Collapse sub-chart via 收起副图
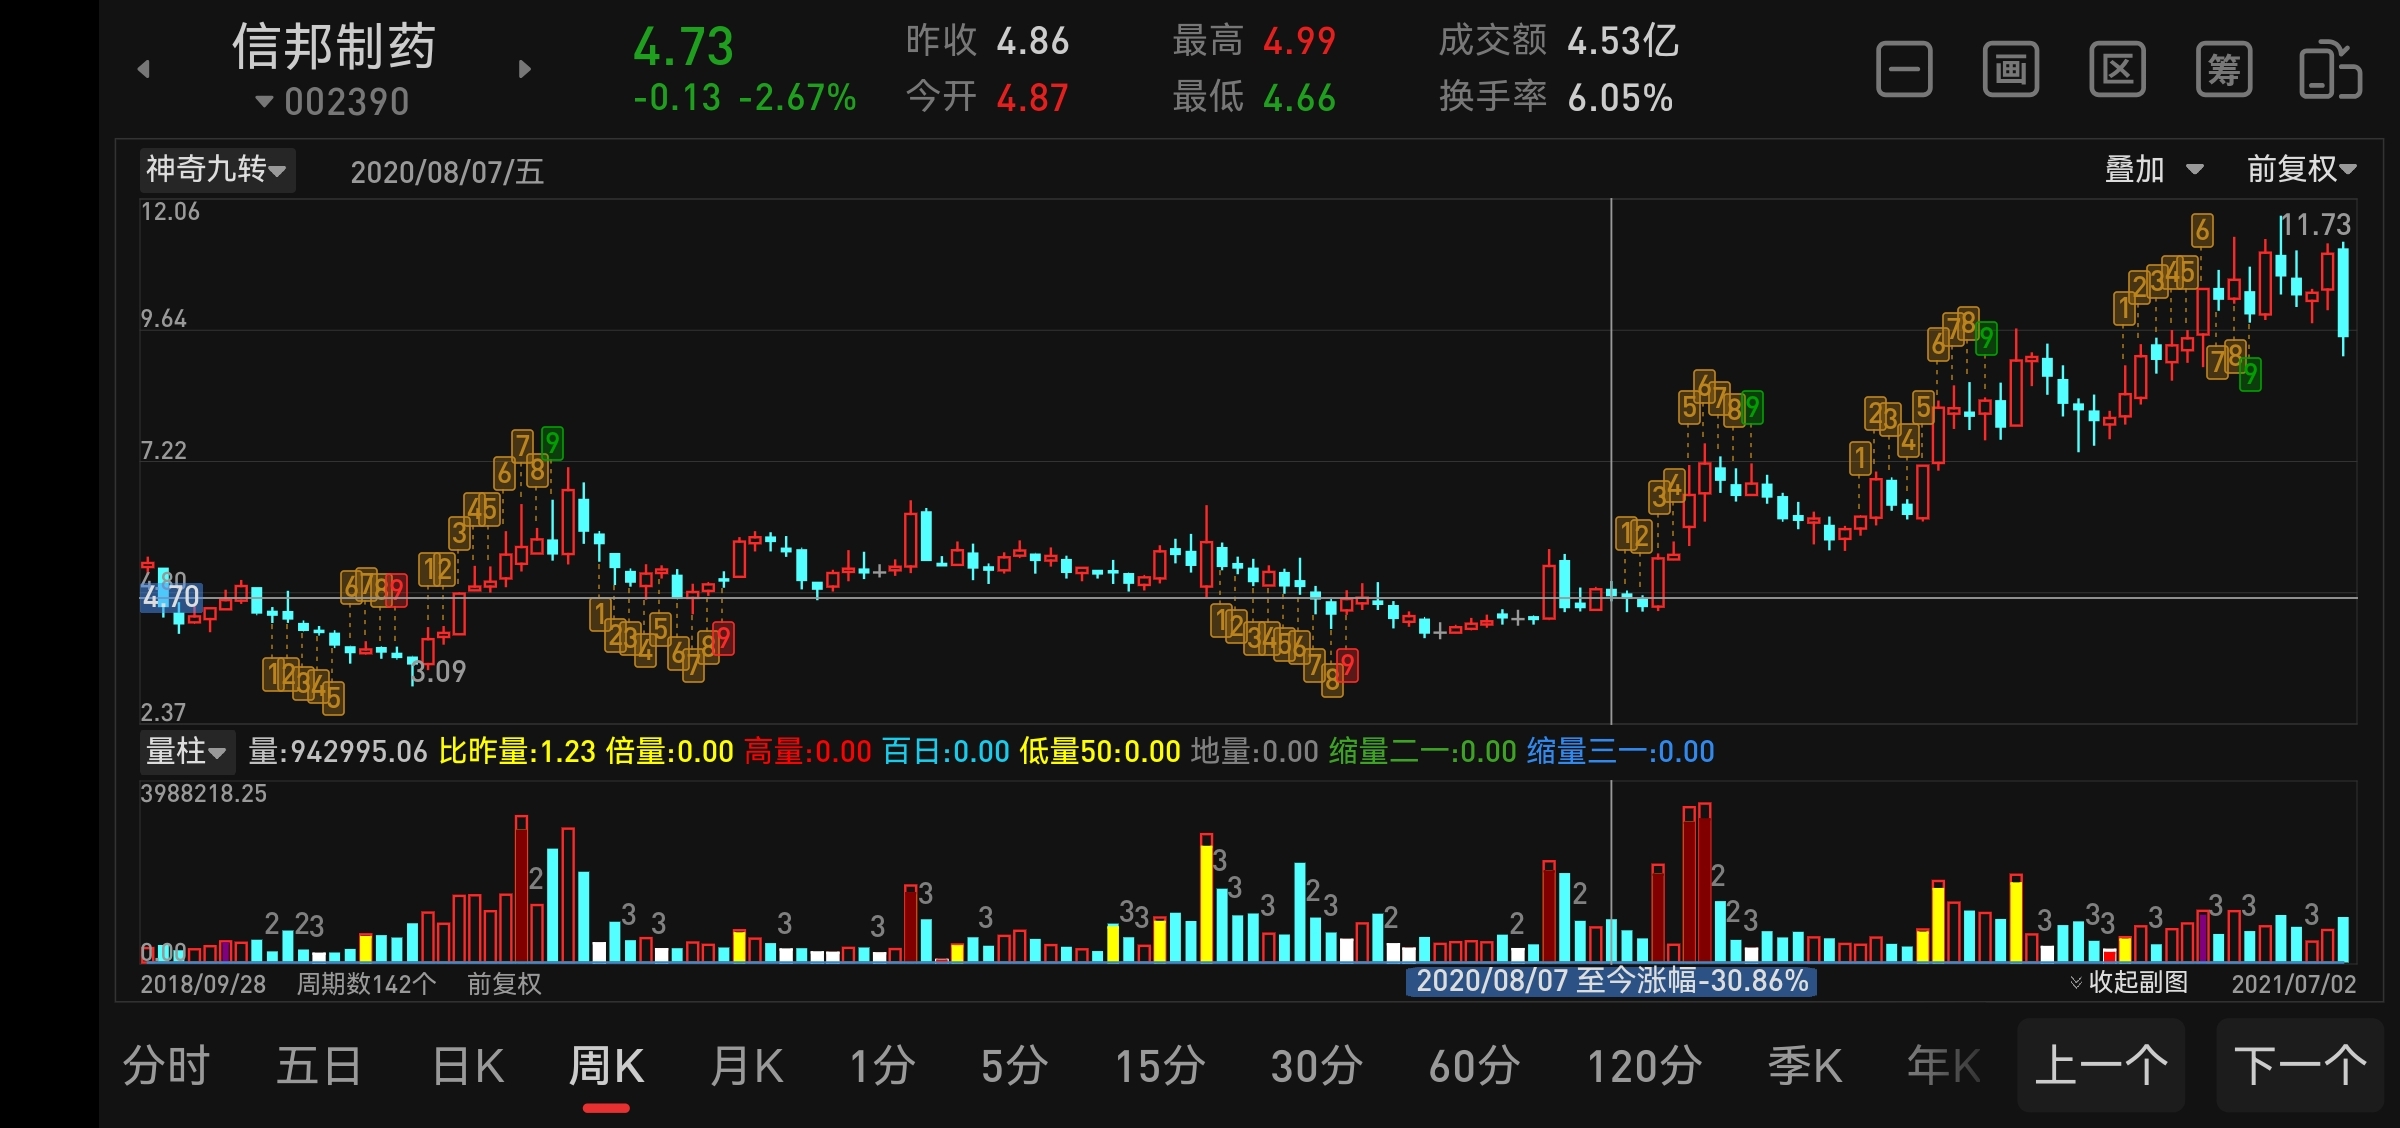Viewport: 2400px width, 1128px height. pos(2129,982)
